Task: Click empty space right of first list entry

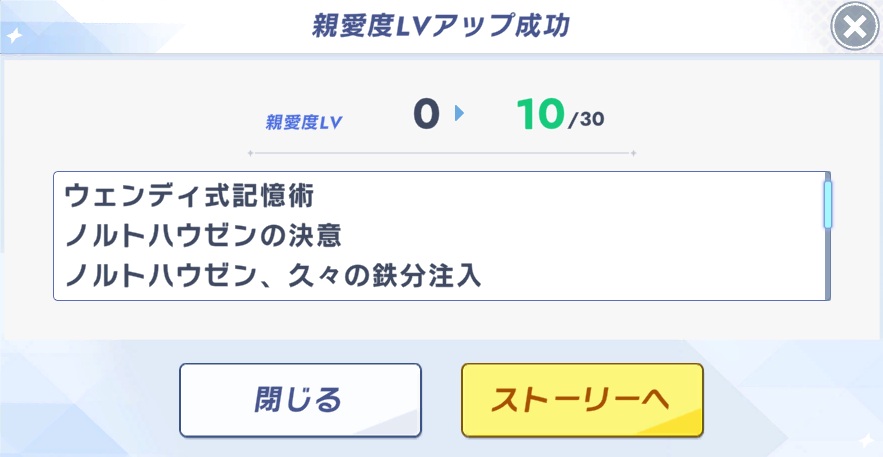Action: click(600, 196)
